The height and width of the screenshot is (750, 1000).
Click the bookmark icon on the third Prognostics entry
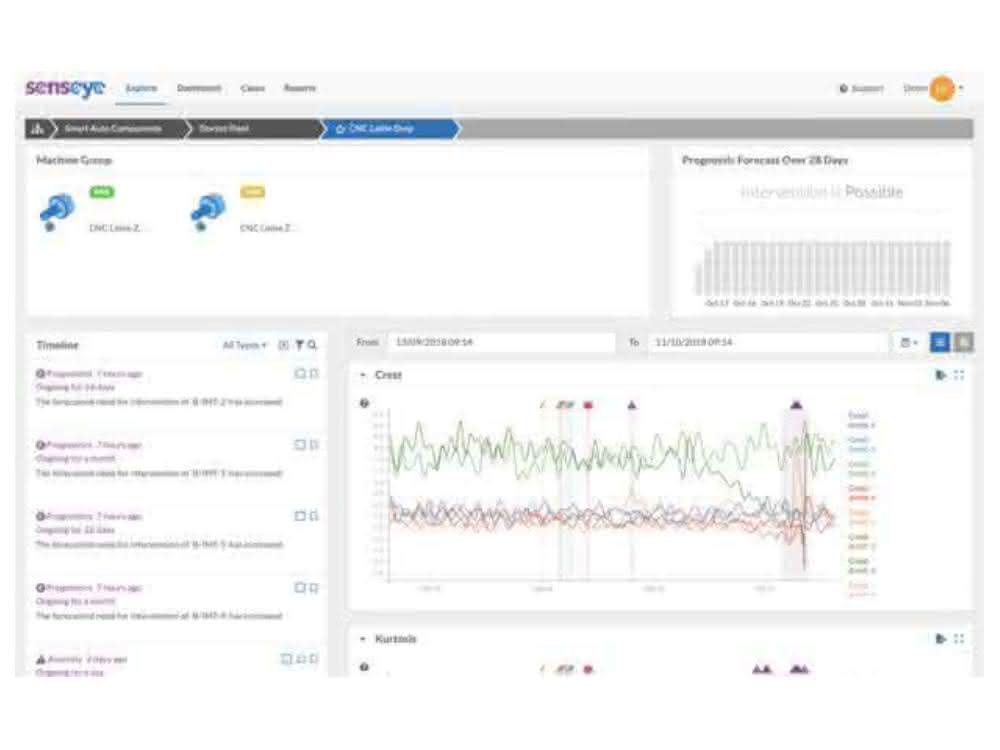314,516
